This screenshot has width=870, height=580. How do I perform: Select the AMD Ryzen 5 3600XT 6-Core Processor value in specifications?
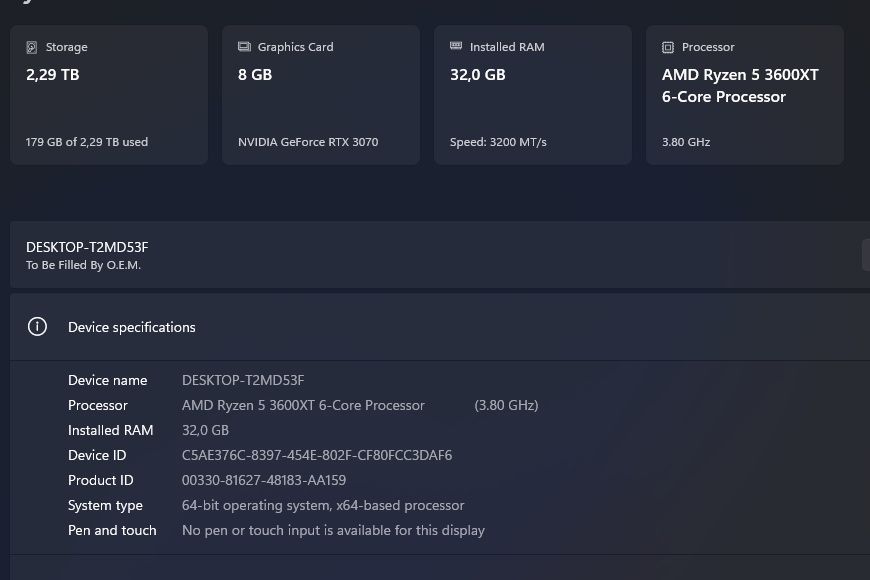303,405
